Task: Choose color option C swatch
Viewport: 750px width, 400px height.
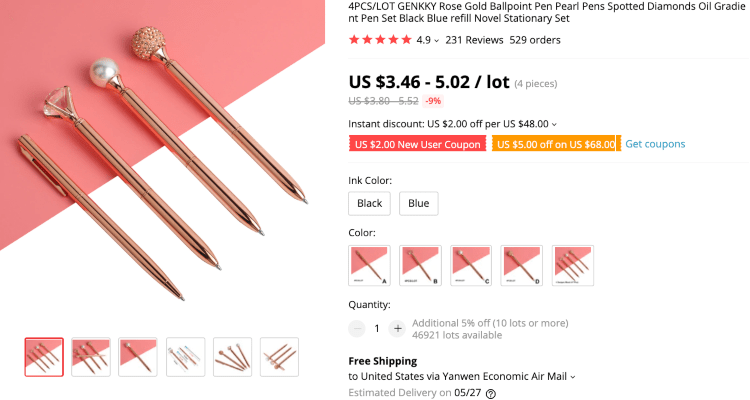Action: coord(471,265)
